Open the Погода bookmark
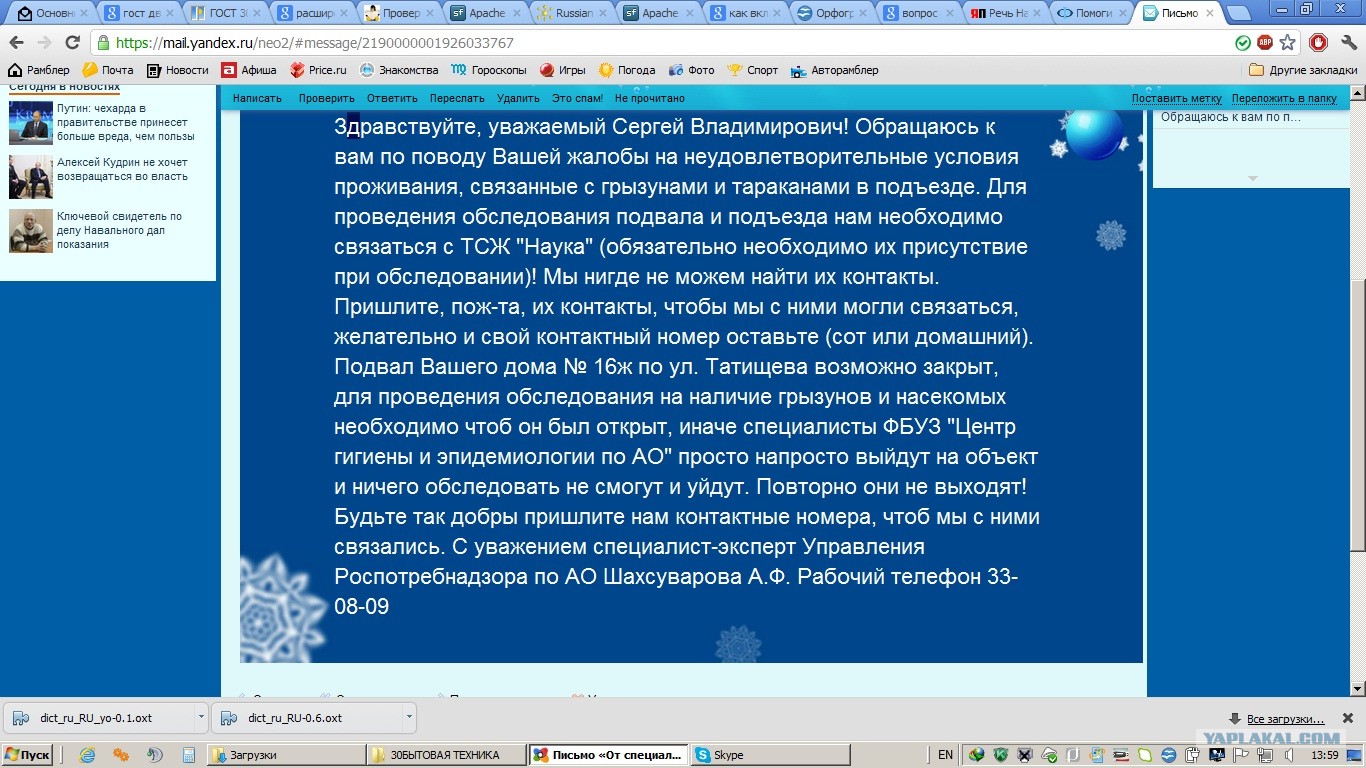This screenshot has width=1366, height=768. (606, 70)
